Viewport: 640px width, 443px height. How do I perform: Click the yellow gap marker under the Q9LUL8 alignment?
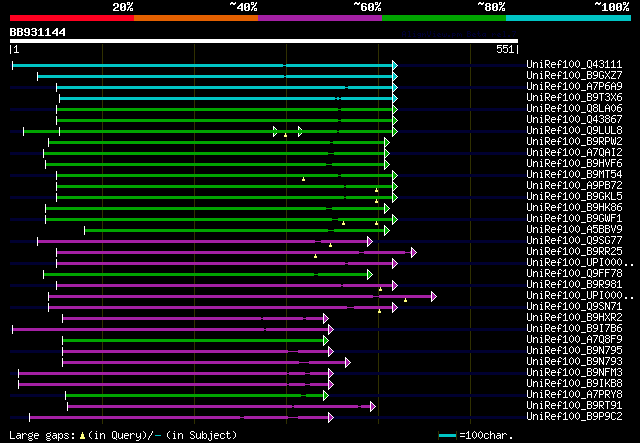tap(285, 135)
